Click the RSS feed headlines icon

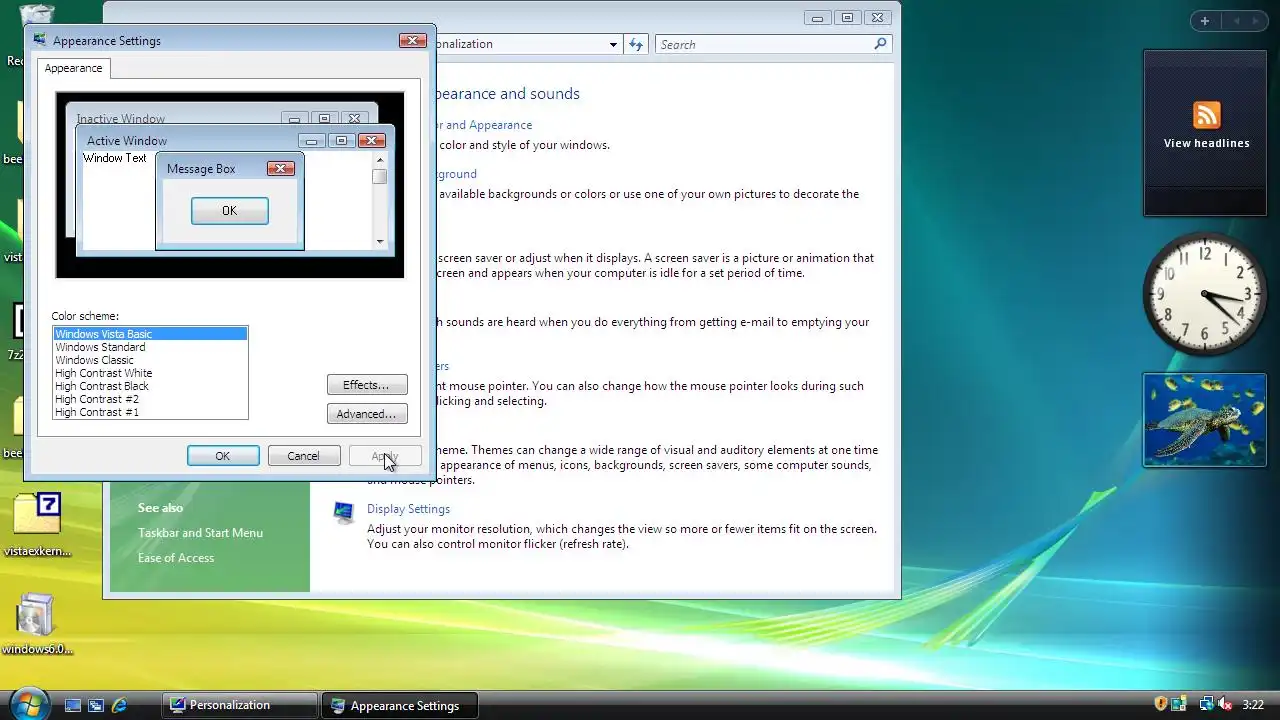point(1206,114)
